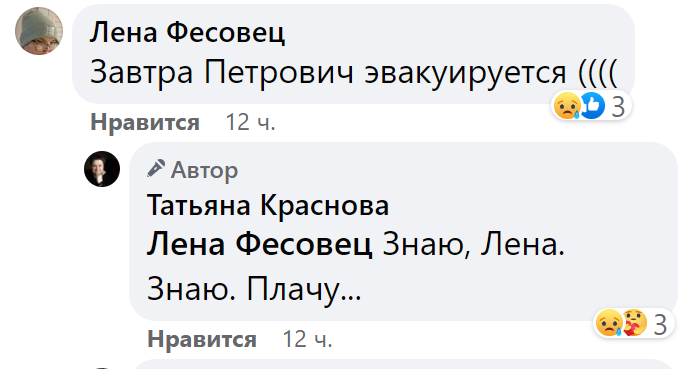683x369 pixels.
Task: Click the Автор badge label
Action: click(204, 170)
